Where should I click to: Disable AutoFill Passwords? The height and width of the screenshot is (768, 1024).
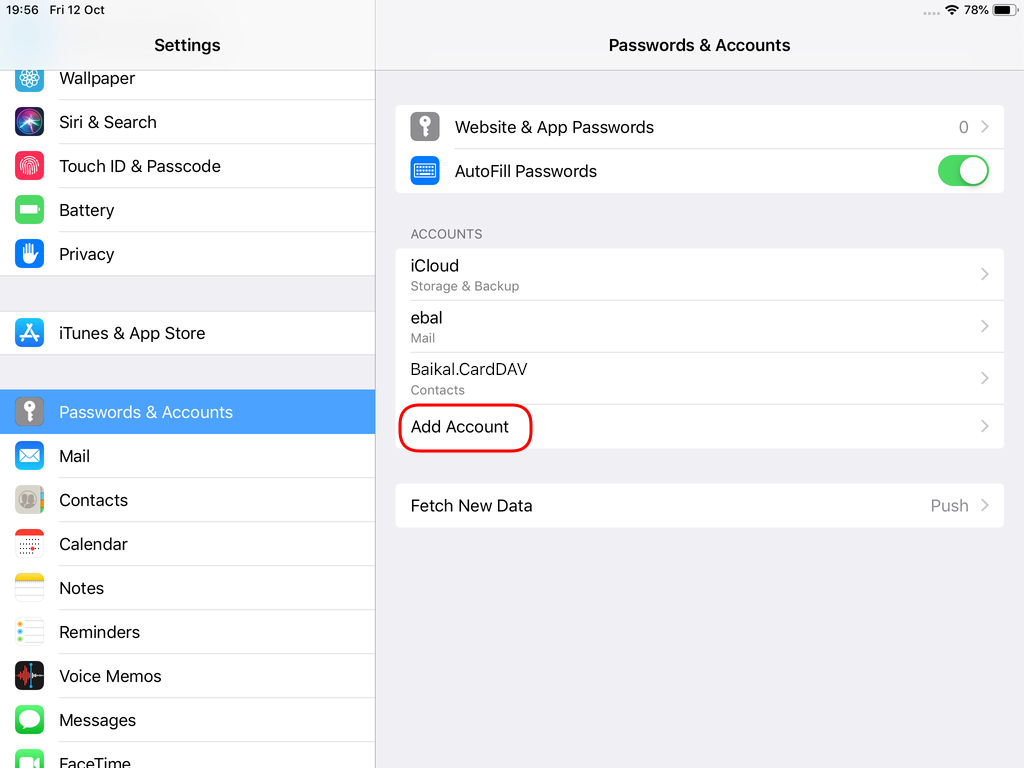(x=962, y=170)
